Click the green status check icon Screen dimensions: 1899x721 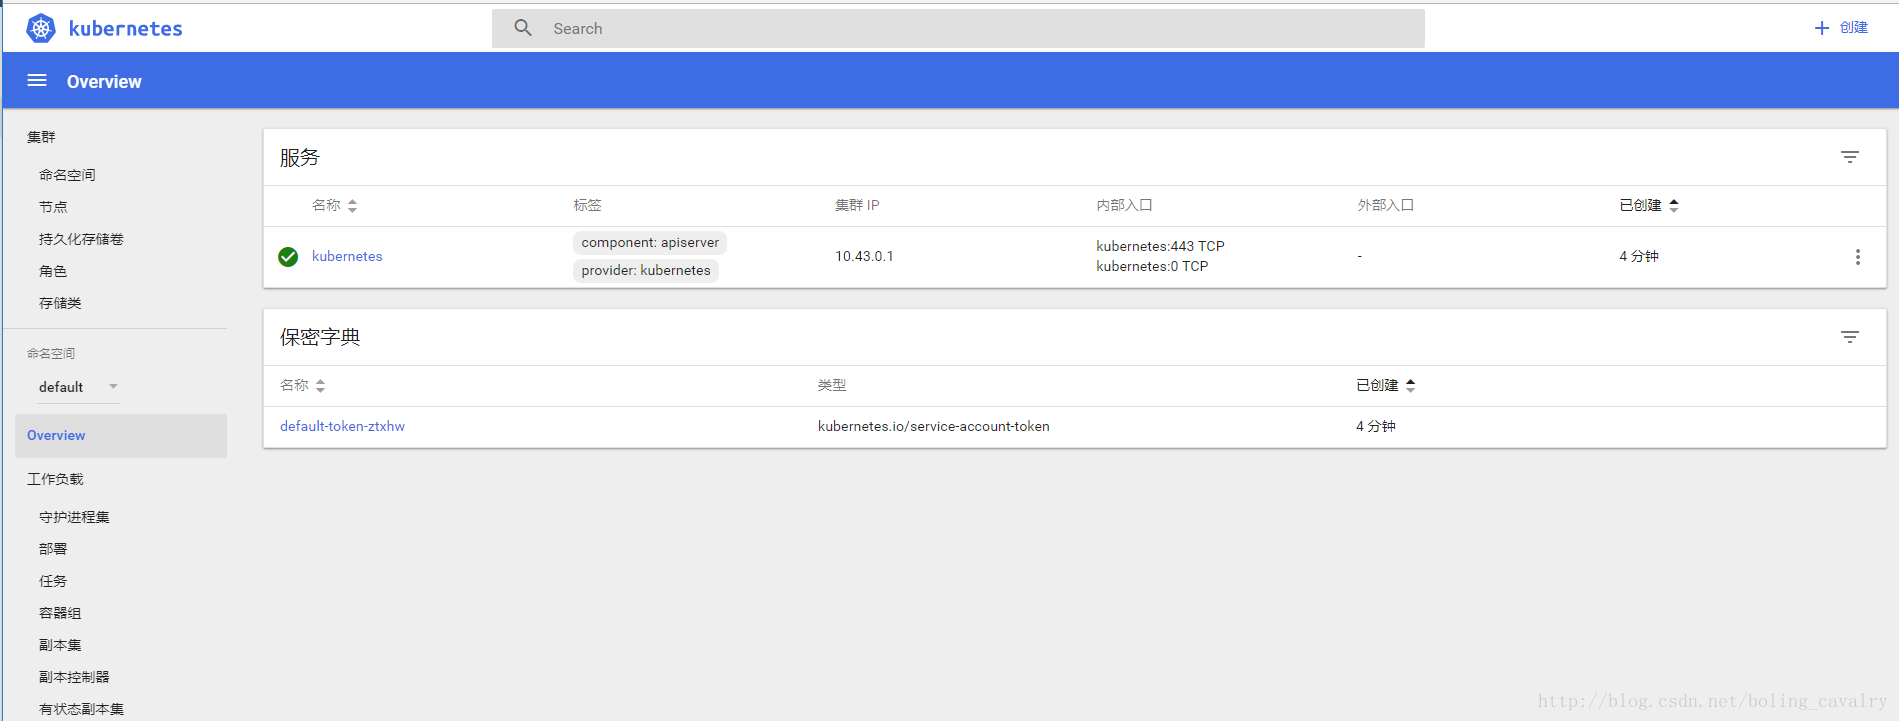coord(288,257)
